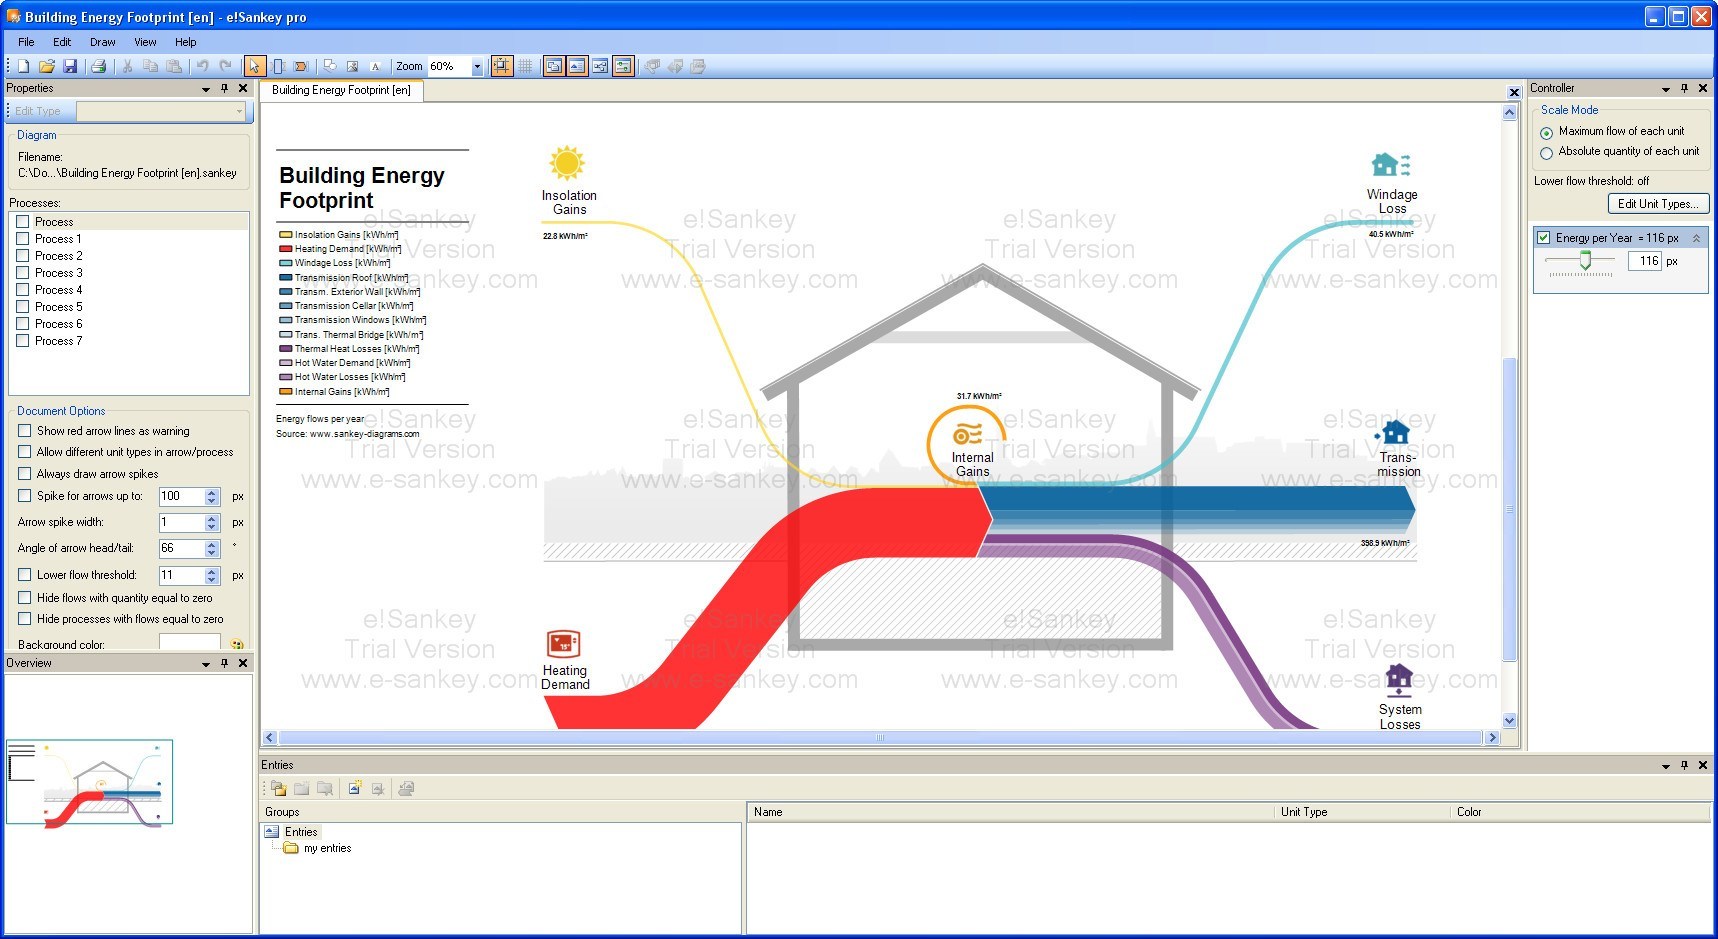
Task: Enable Always draw arrow spikes
Action: [x=25, y=474]
